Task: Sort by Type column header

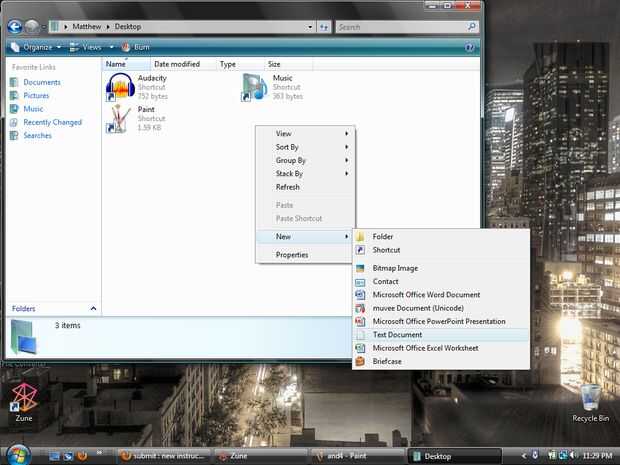Action: (x=240, y=64)
